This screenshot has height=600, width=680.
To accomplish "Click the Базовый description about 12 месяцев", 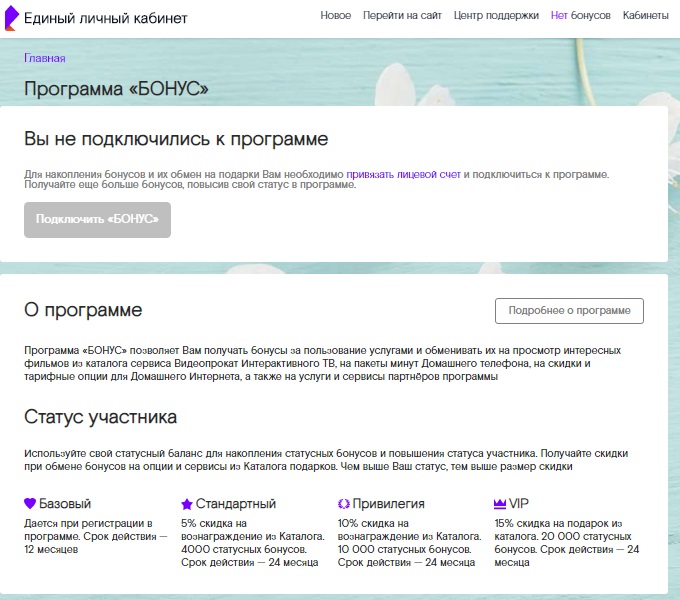I will coord(95,536).
